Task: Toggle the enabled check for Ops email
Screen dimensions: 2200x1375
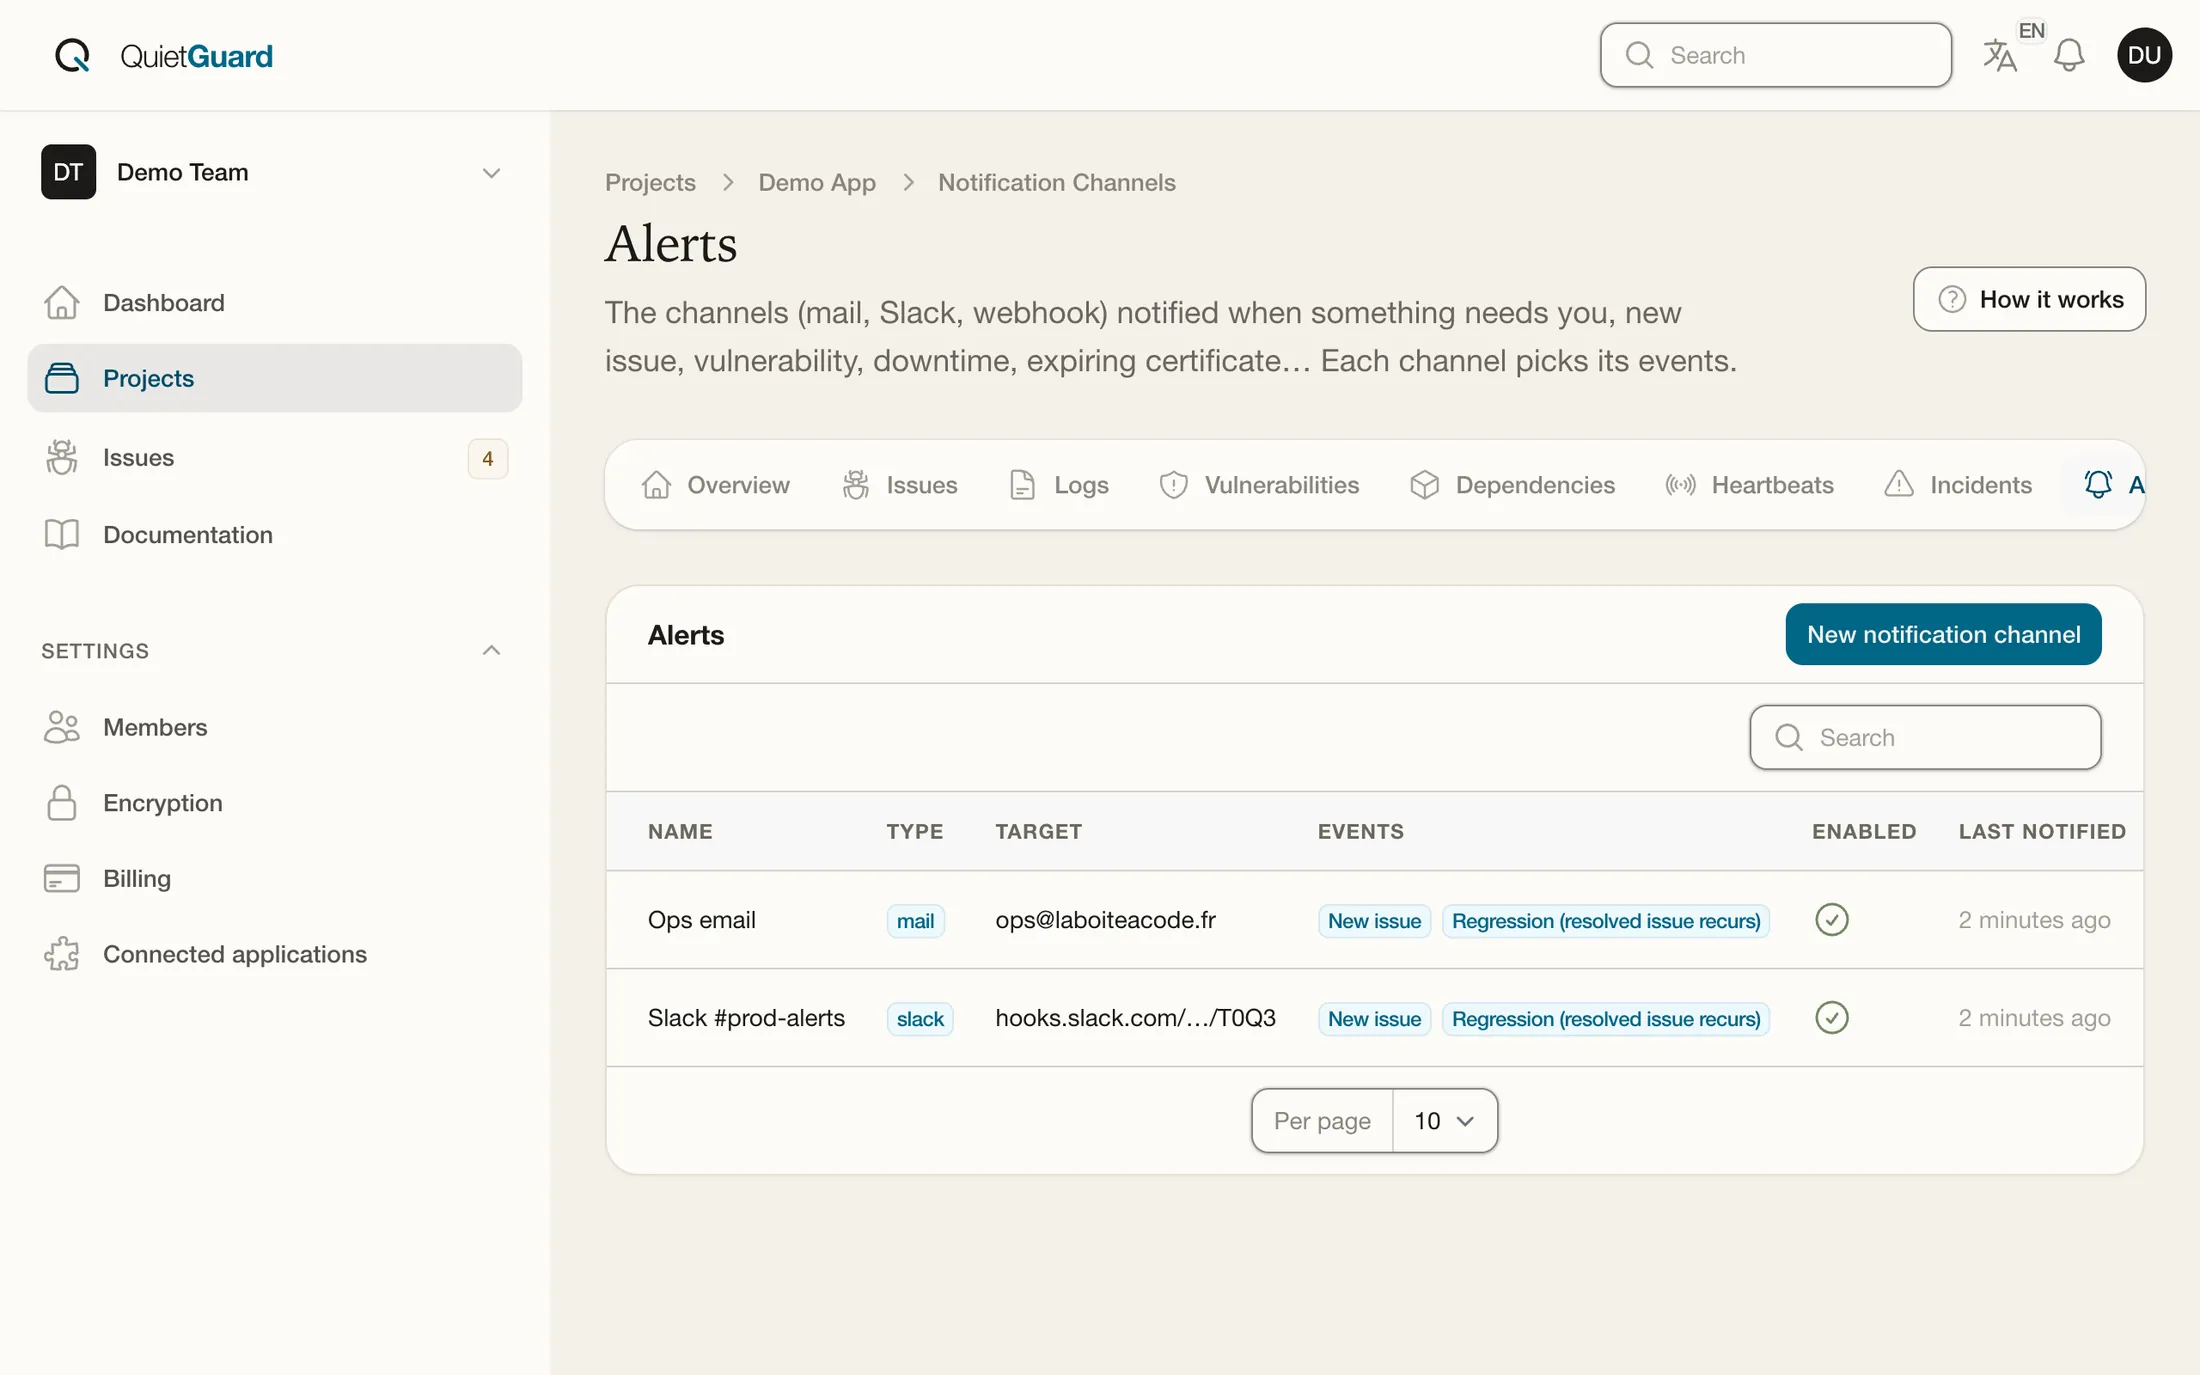Action: 1832,919
